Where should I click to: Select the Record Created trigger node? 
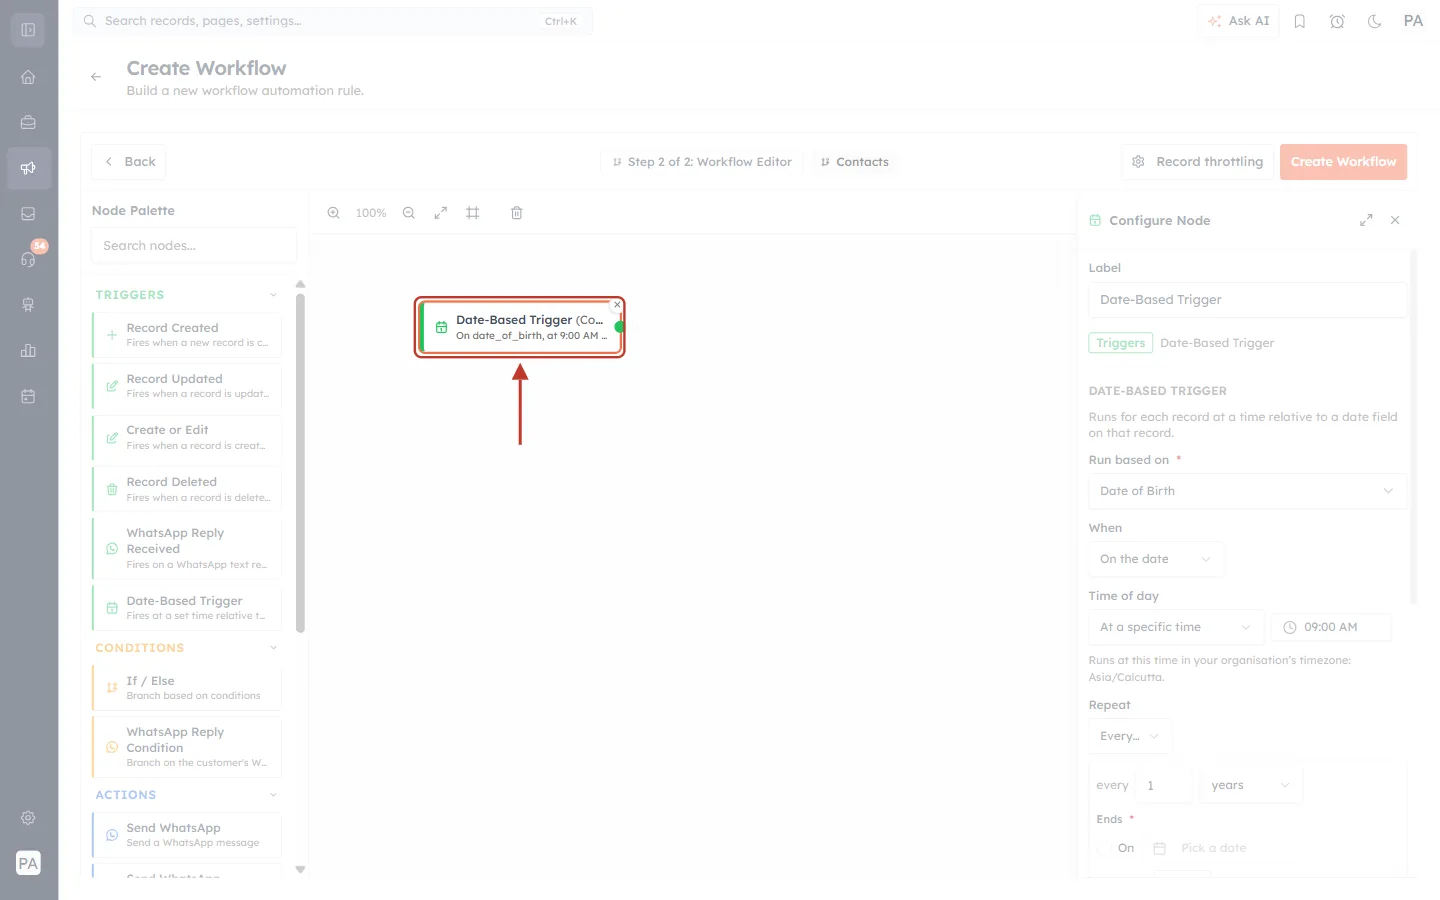(x=187, y=335)
